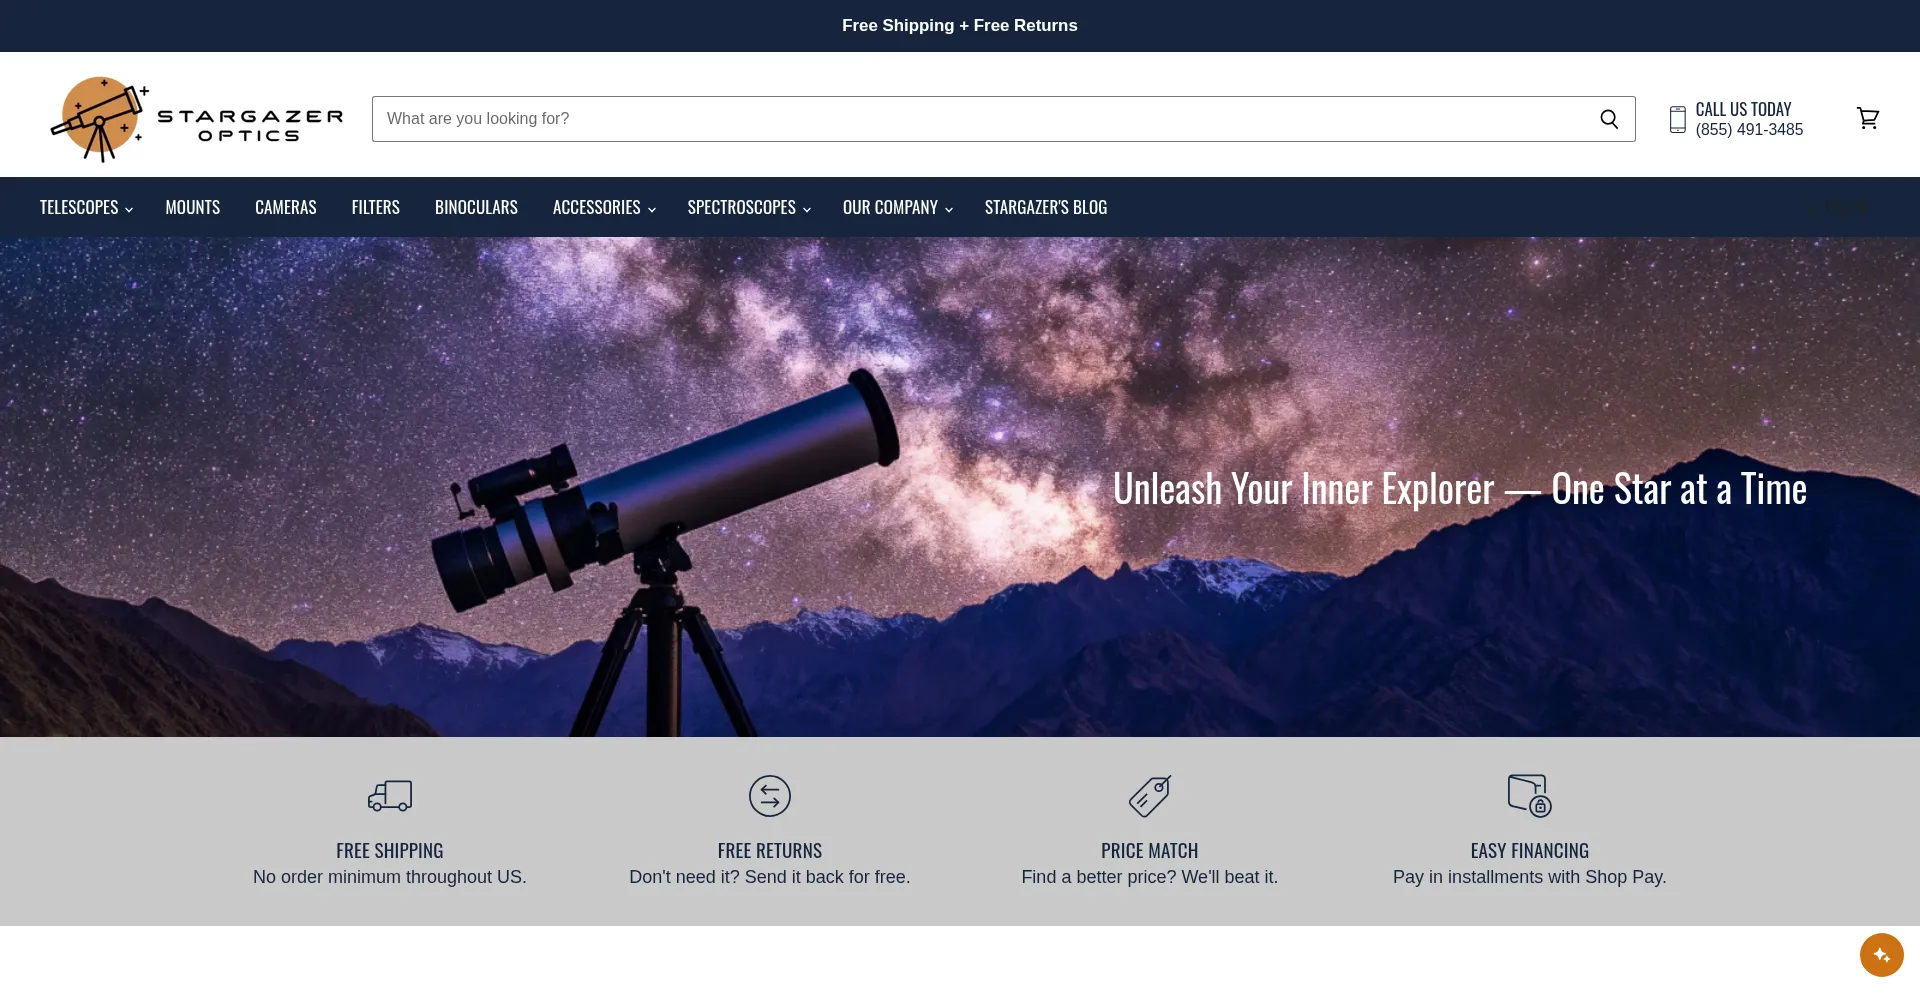Click the Free Returns arrows icon
Screen dimensions: 1920x993
point(769,796)
